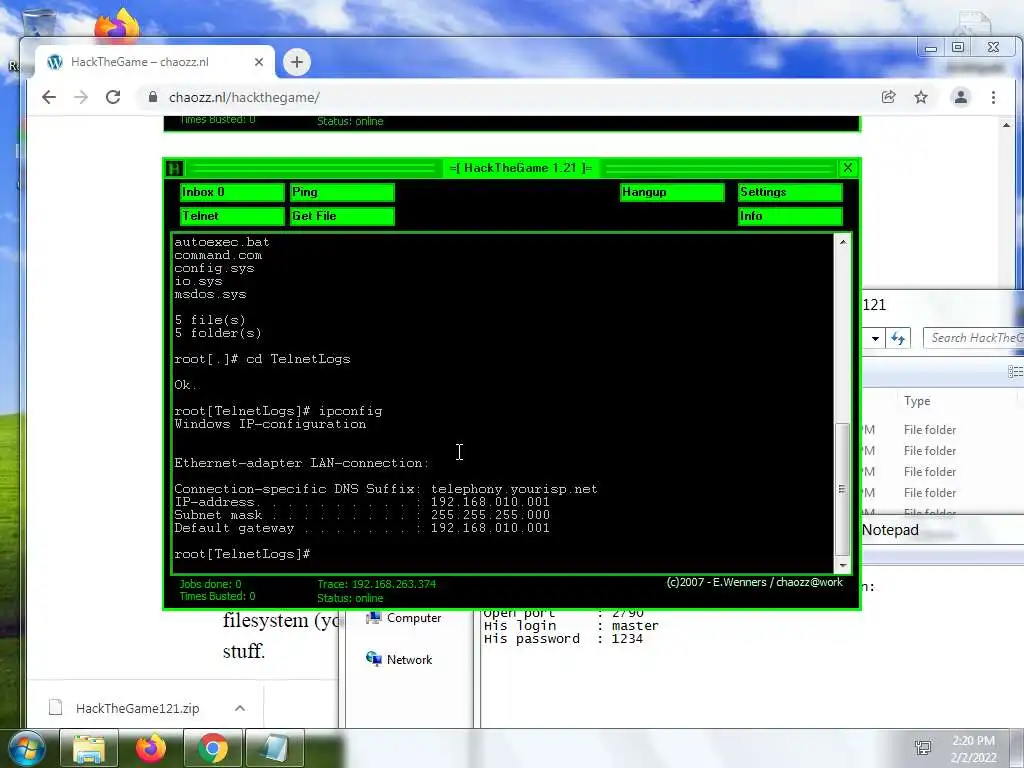Image resolution: width=1024 pixels, height=768 pixels.
Task: Switch to Chrome on the taskbar
Action: [x=212, y=748]
